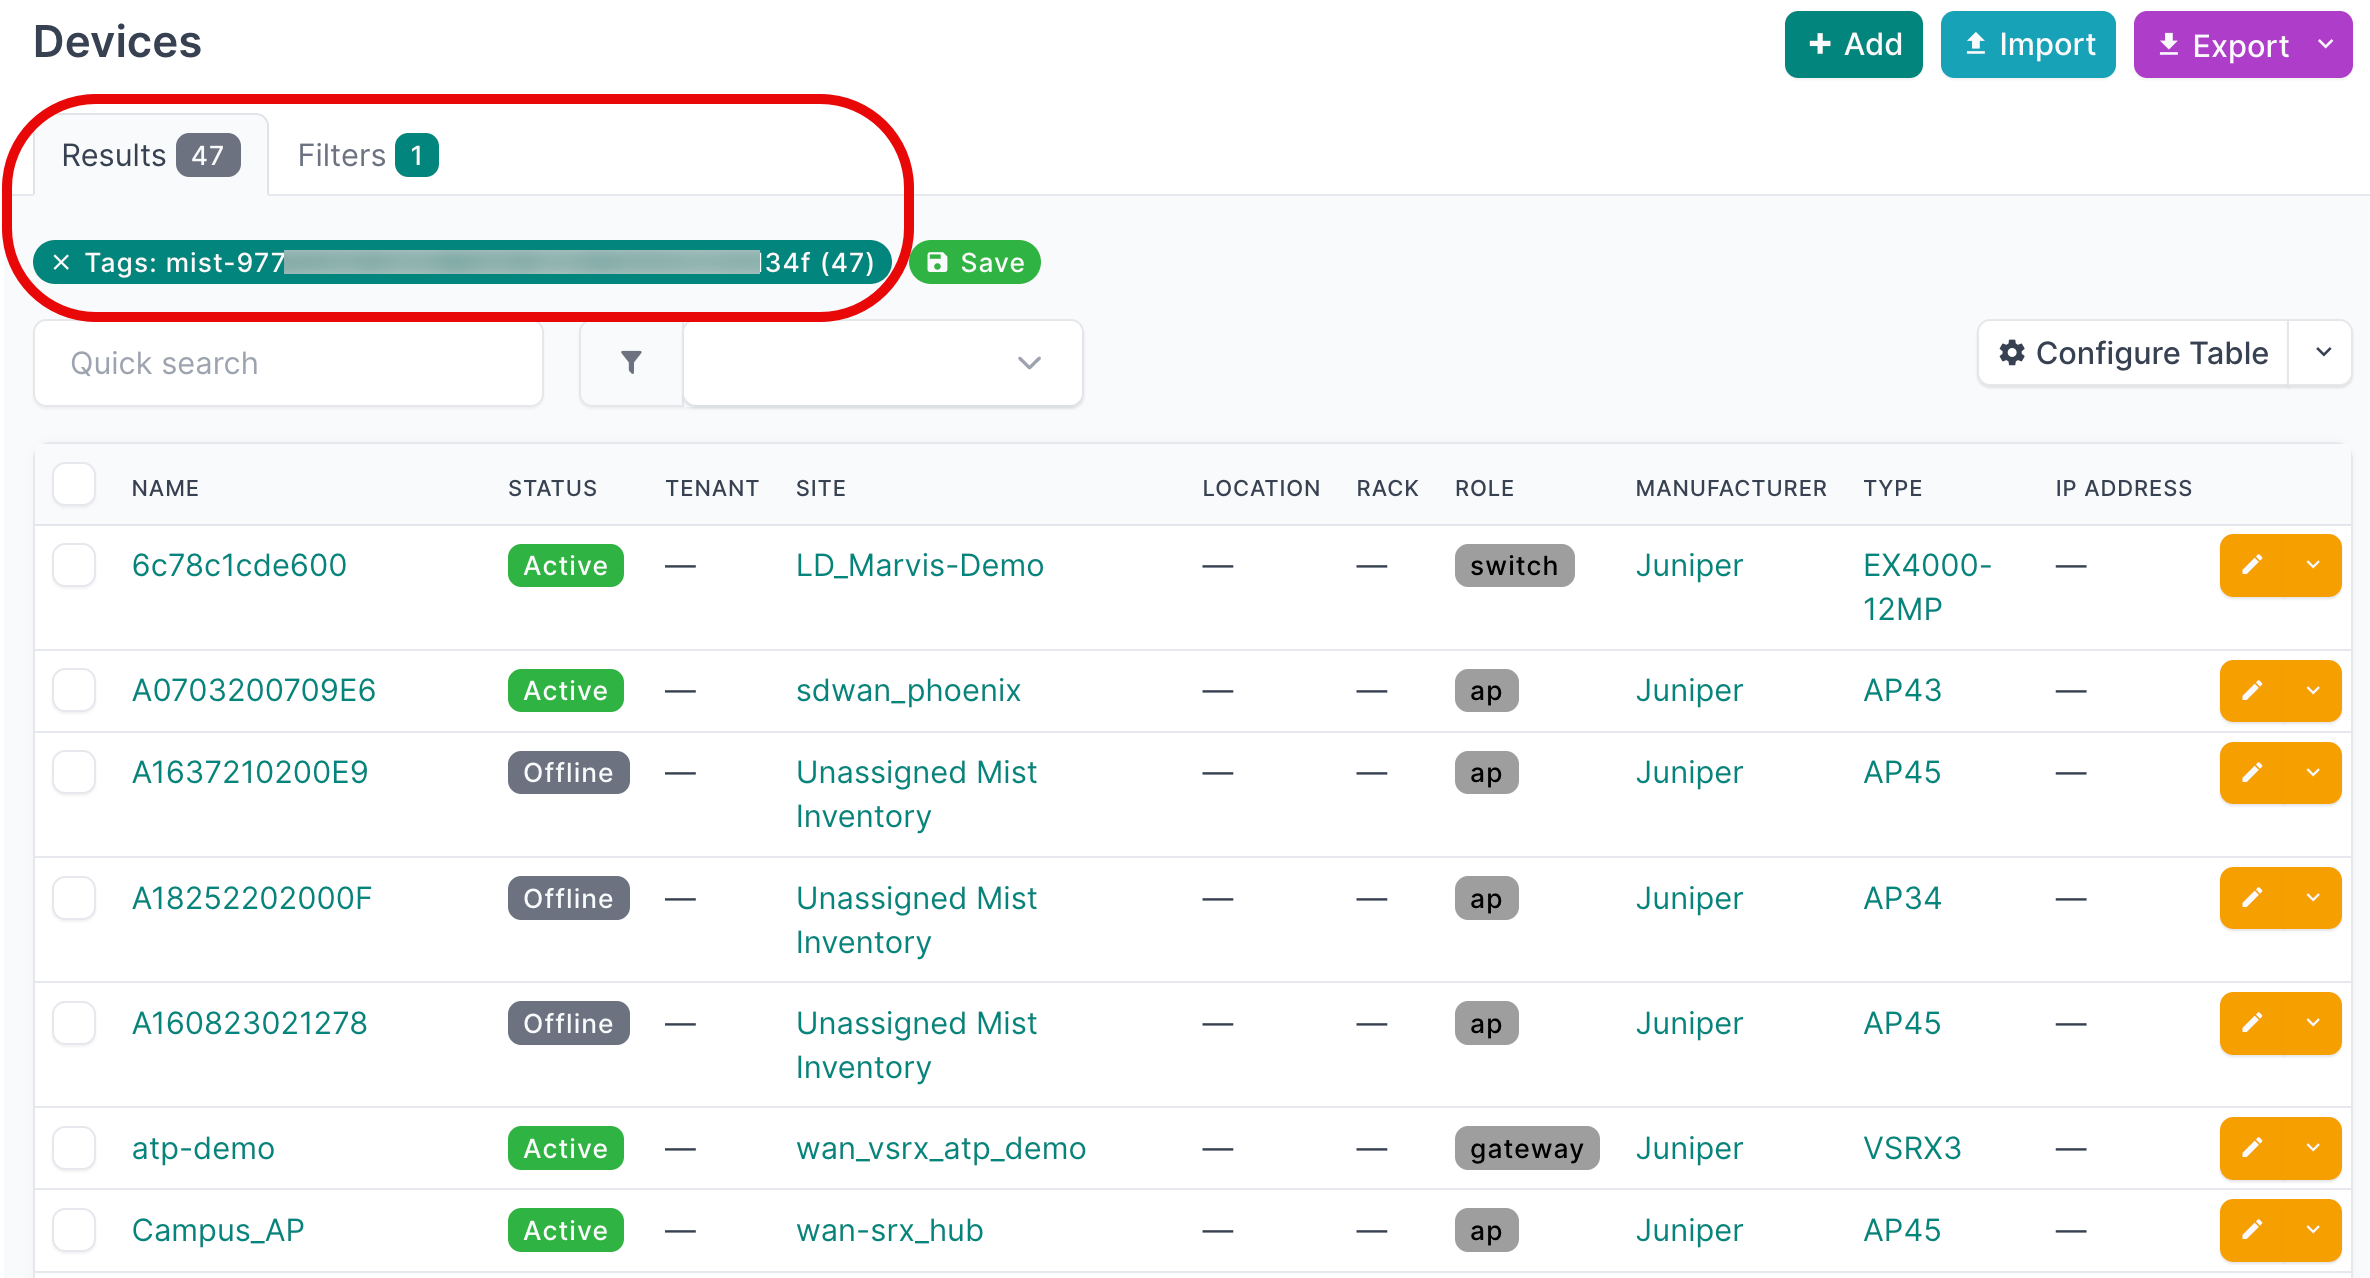The image size is (2370, 1278).
Task: Remove the Tags filter using its X icon
Action: 61,262
